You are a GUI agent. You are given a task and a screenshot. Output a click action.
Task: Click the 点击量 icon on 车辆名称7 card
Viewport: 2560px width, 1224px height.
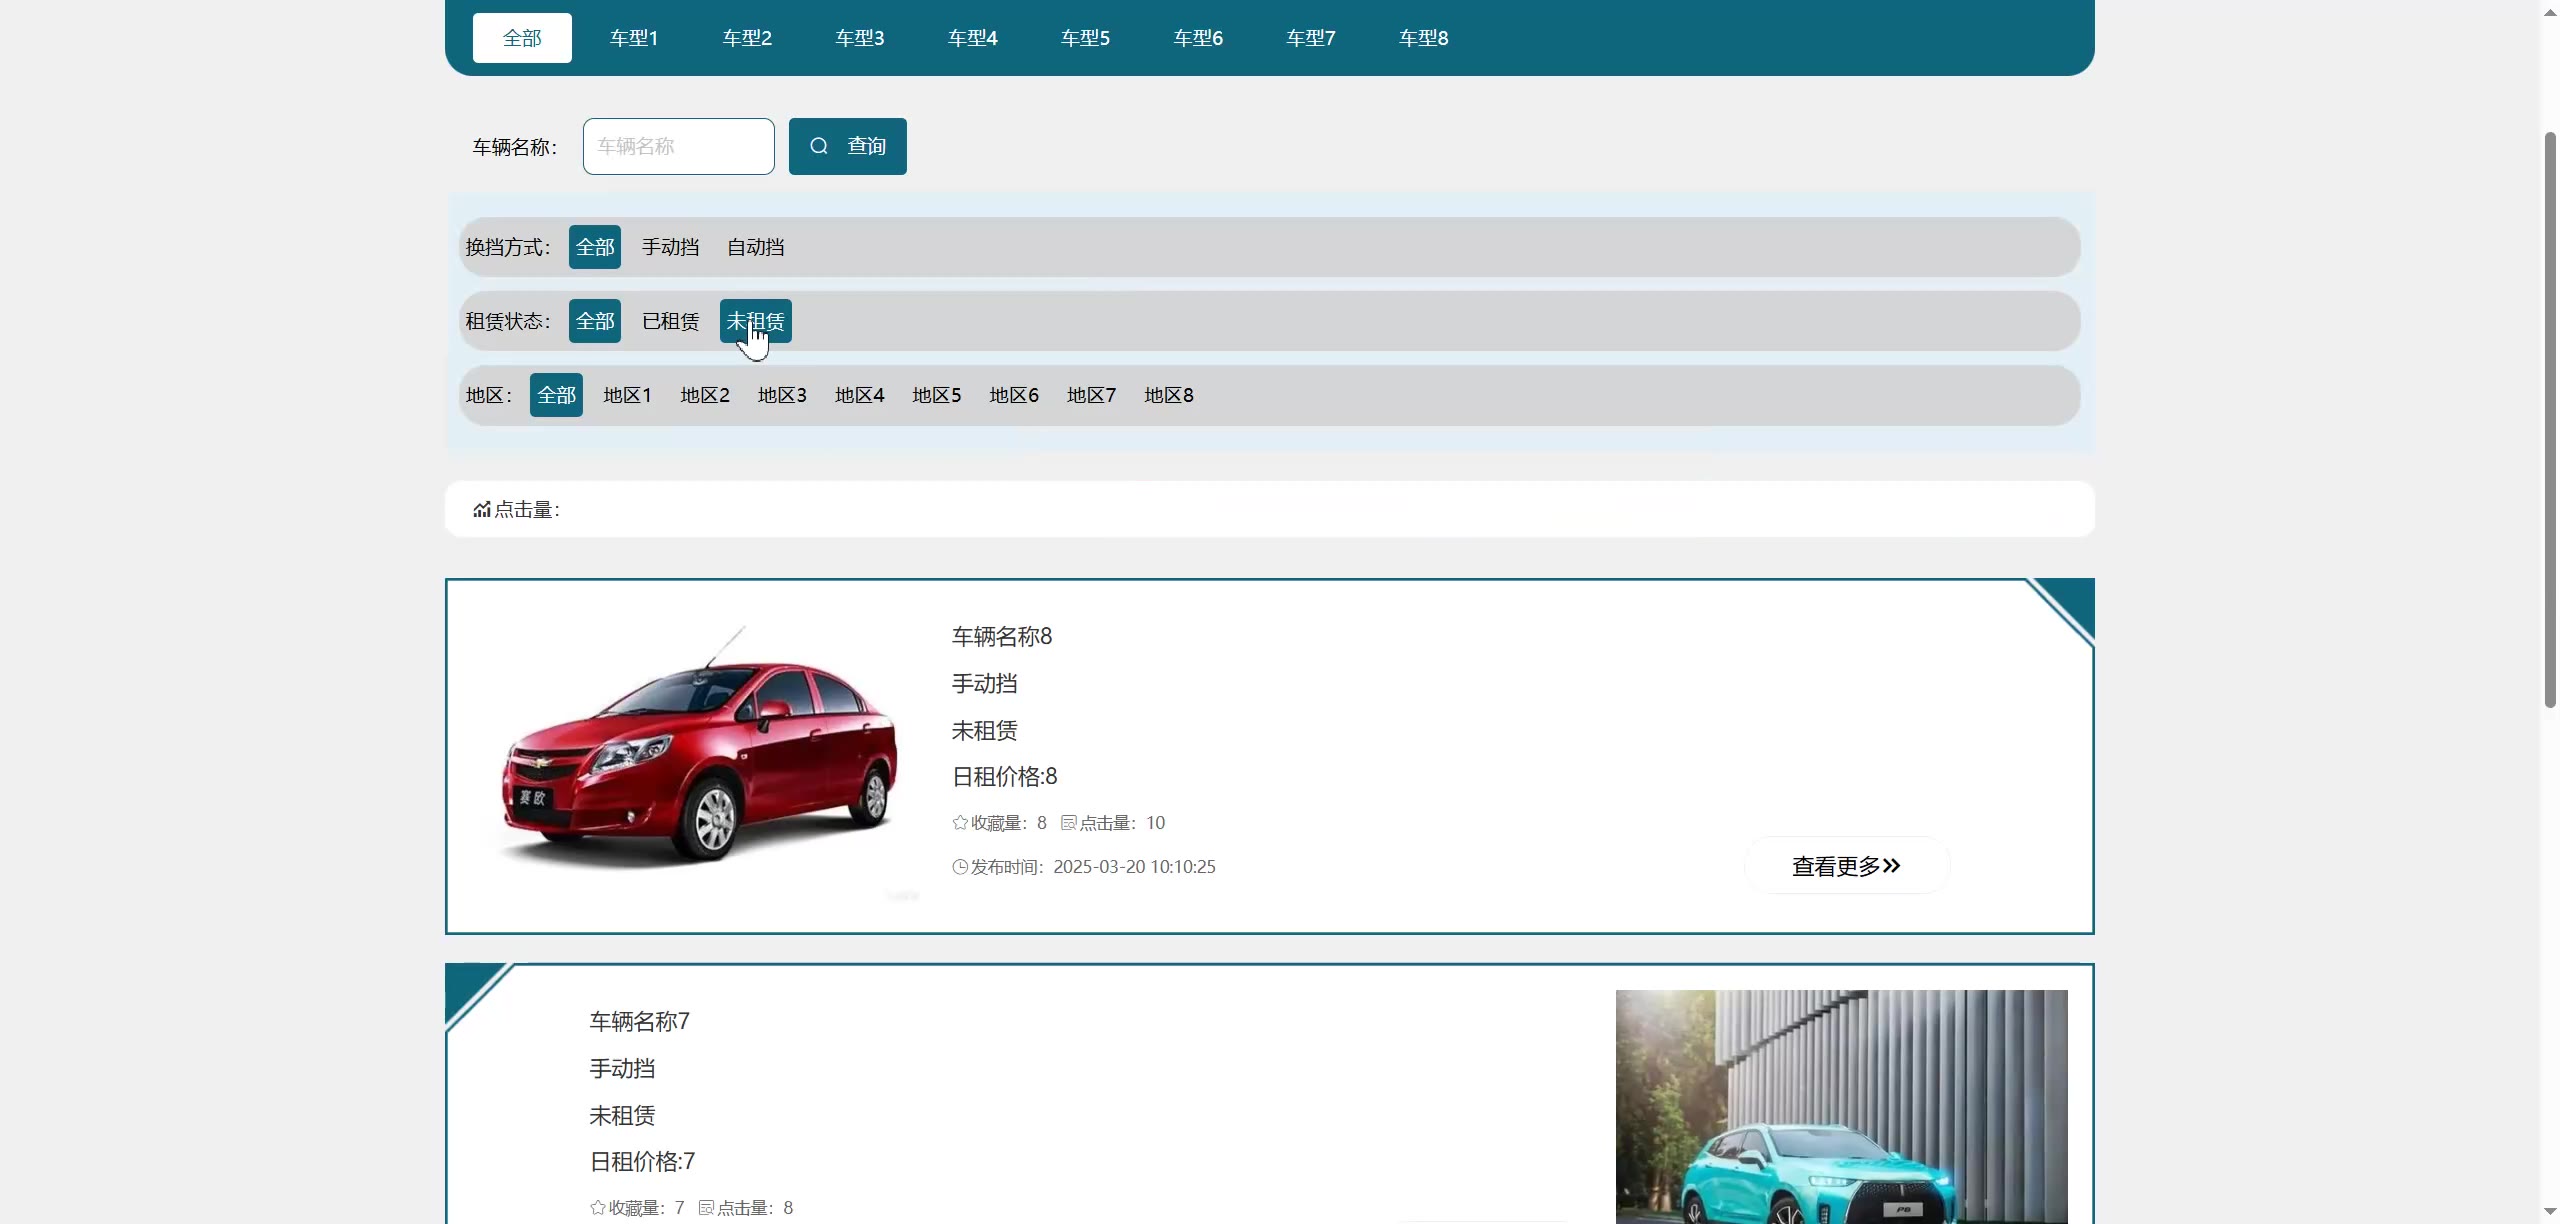(706, 1208)
